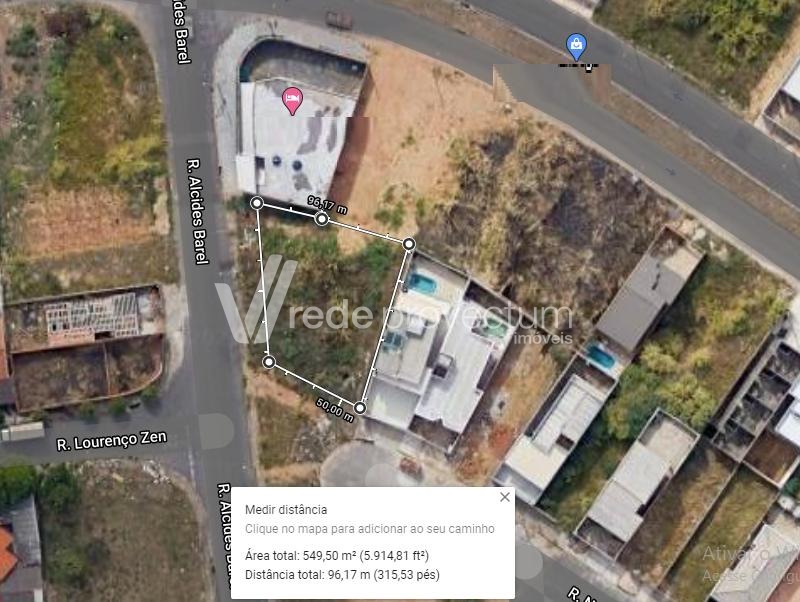Viewport: 800px width, 602px height.
Task: Click the blurred label under shopping pin
Action: coord(578,66)
